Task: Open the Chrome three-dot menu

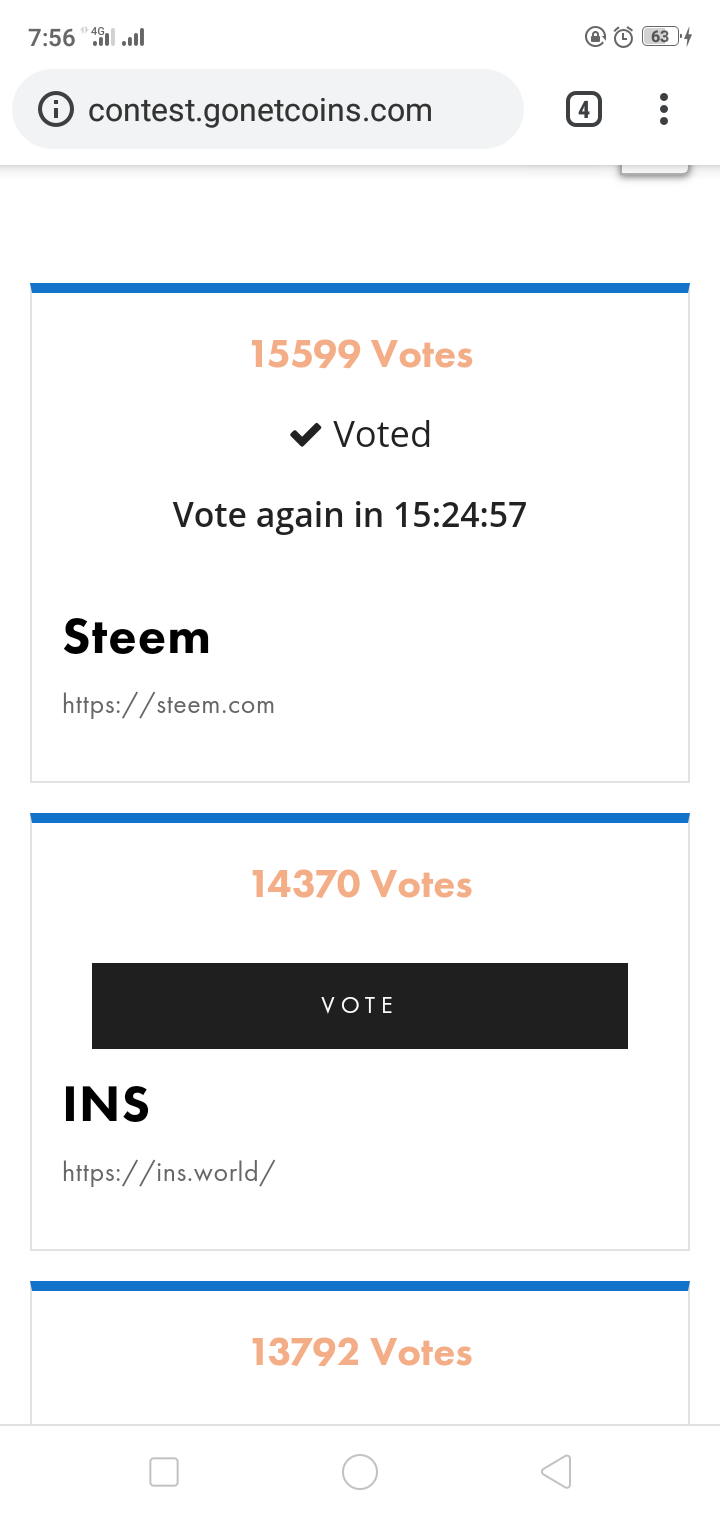Action: pyautogui.click(x=663, y=109)
